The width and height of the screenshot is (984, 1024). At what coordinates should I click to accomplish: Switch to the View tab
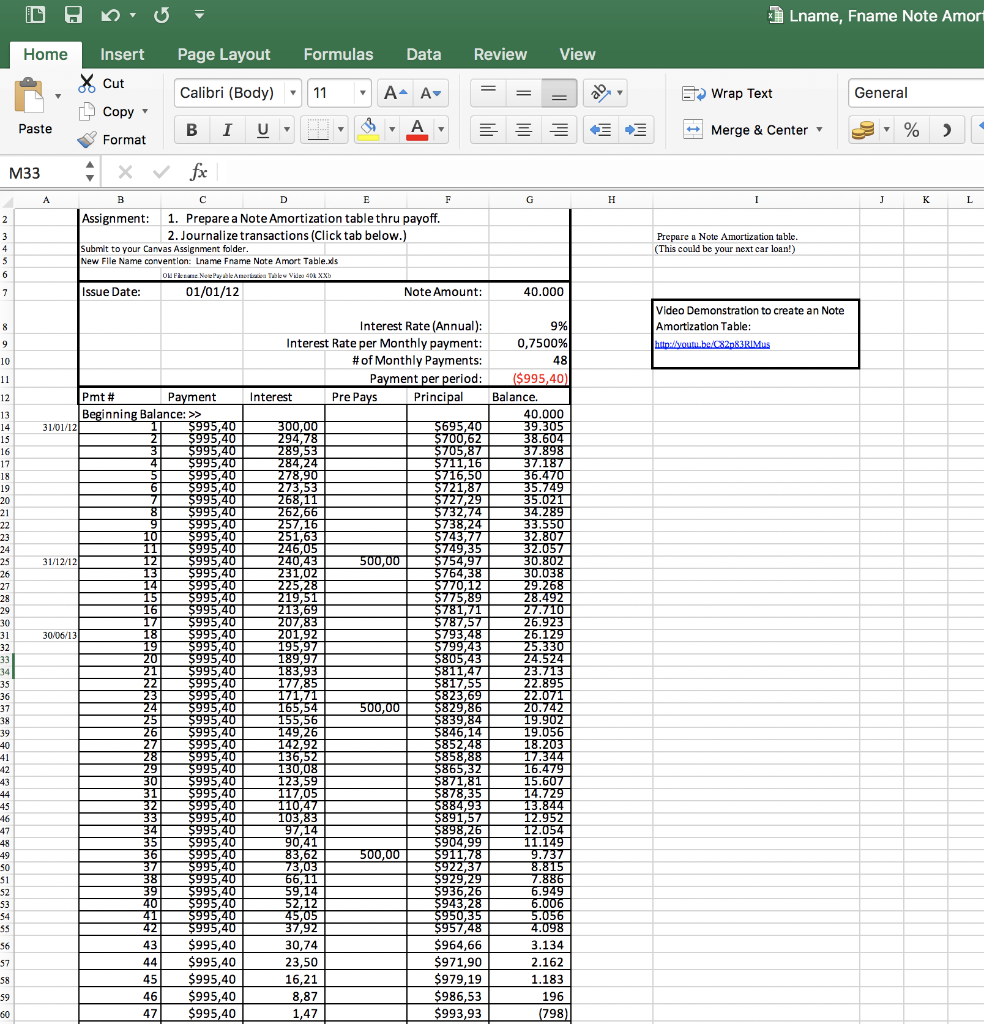(577, 54)
